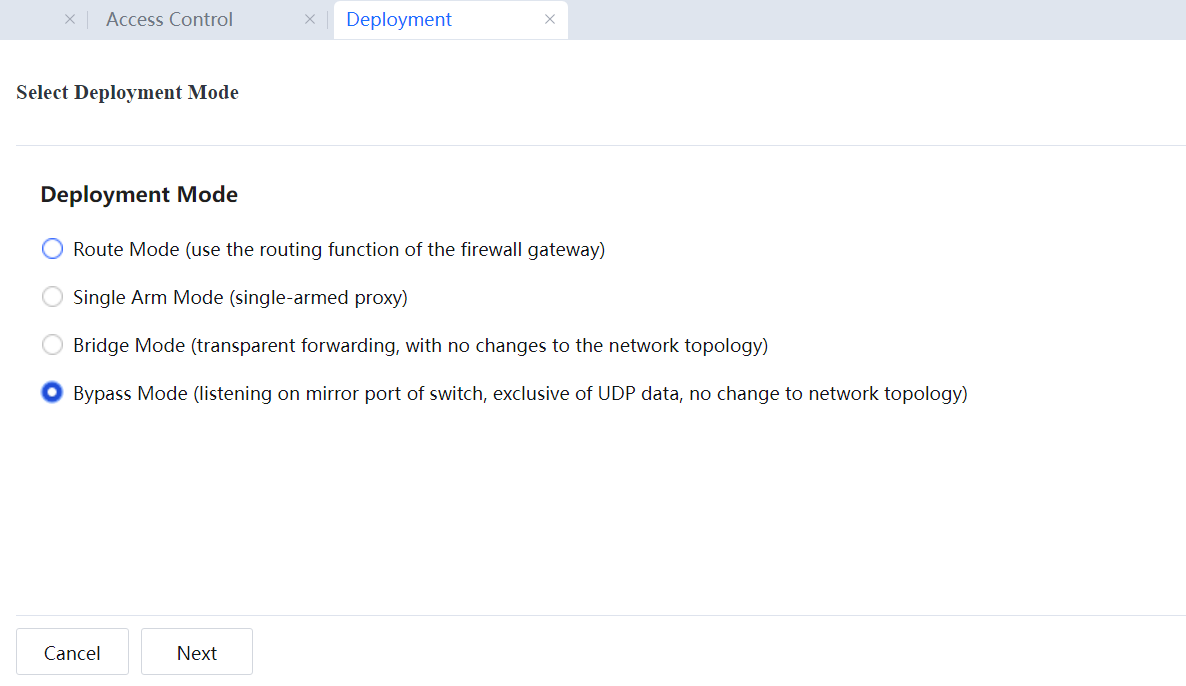Click the Bridge Mode transparent forwarding label
Viewport: 1186px width, 686px height.
[420, 345]
